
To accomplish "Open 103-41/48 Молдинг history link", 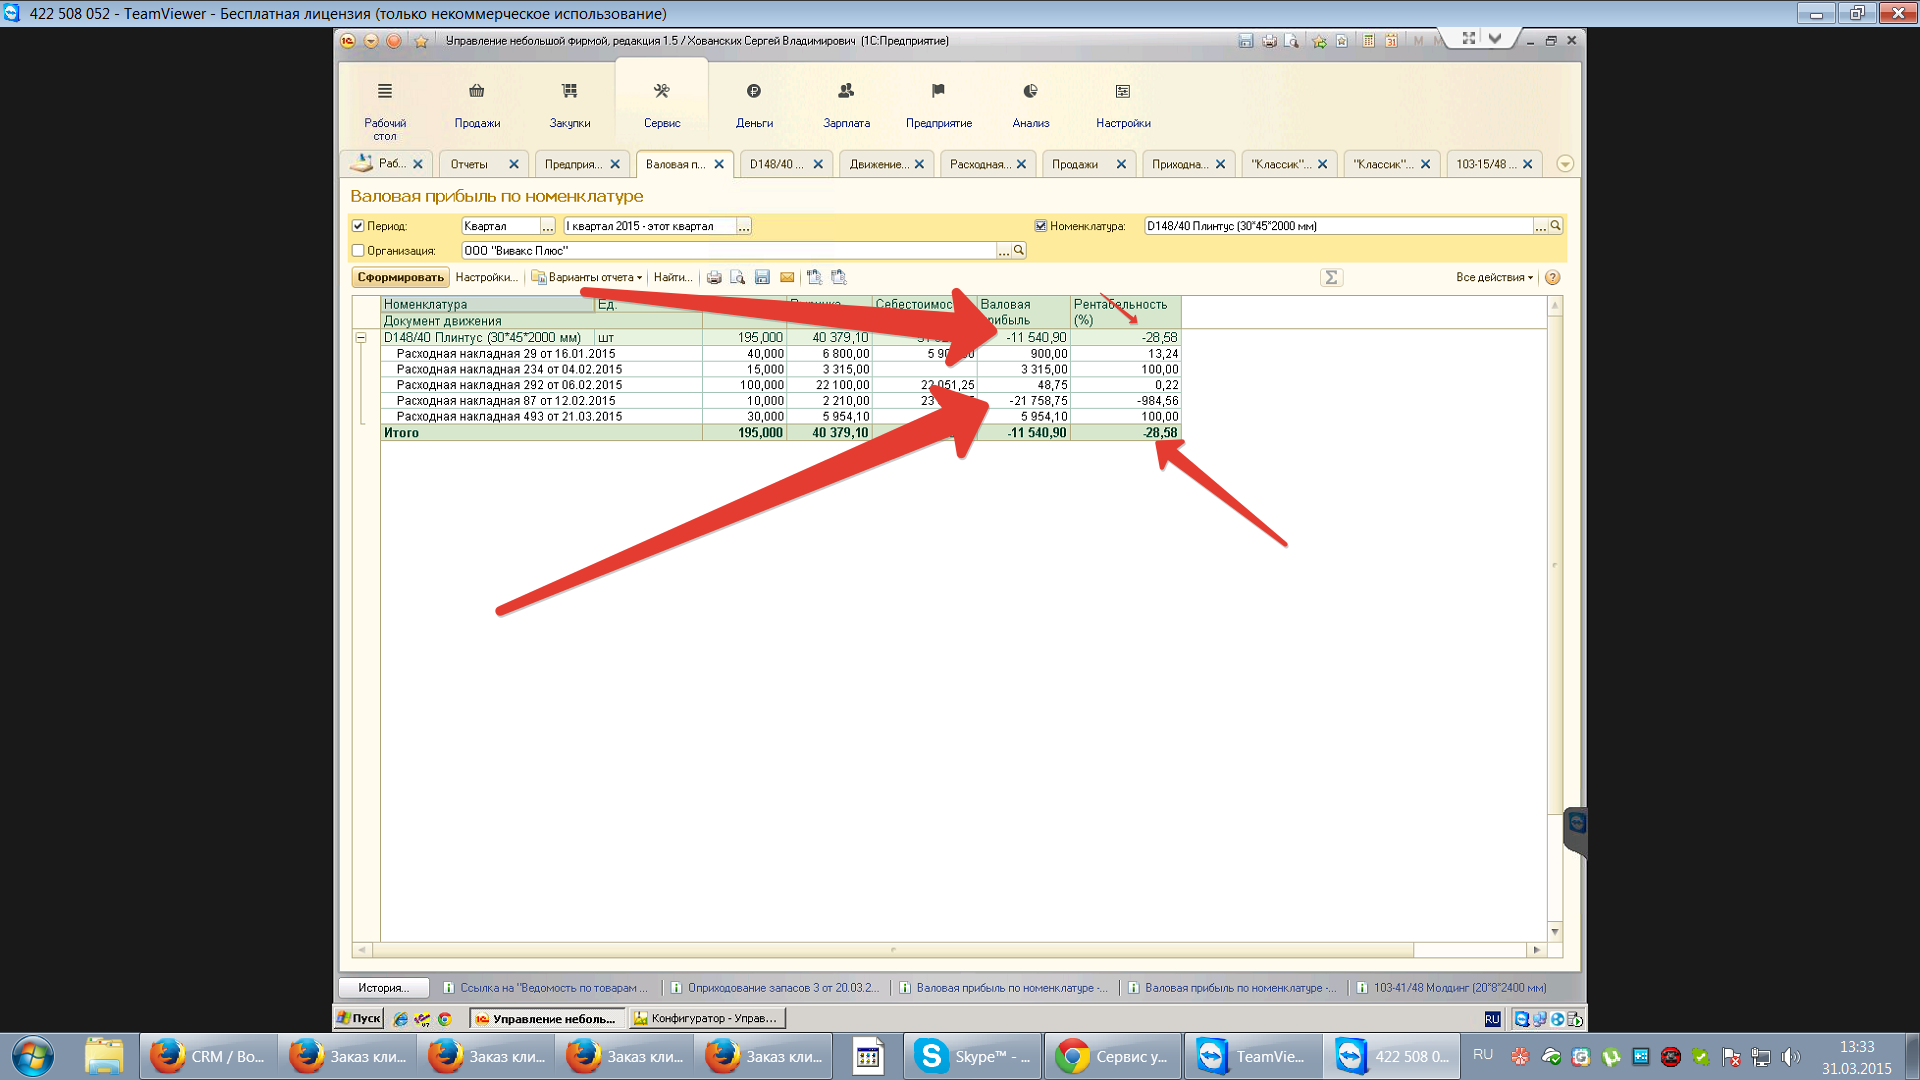I will point(1452,988).
